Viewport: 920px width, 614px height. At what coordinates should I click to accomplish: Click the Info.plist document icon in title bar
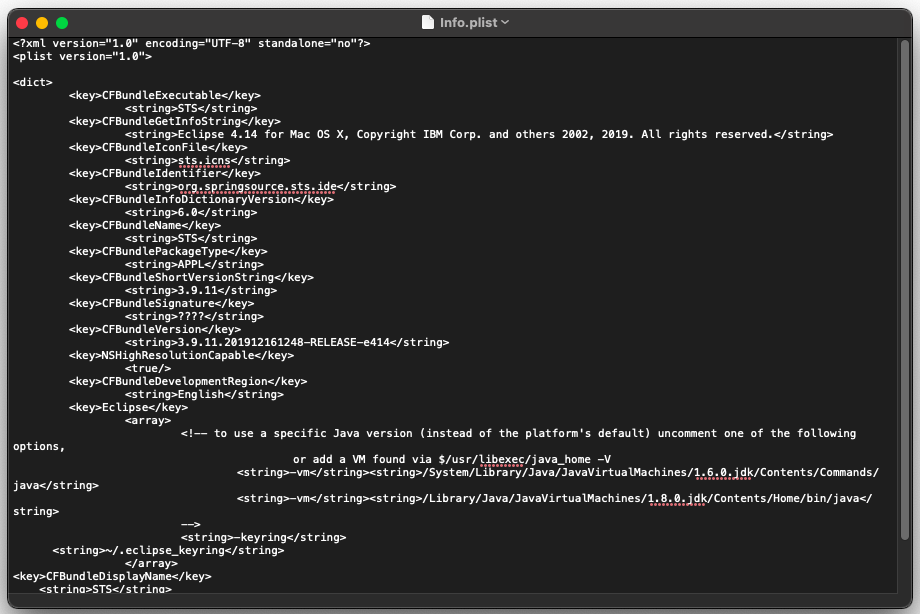point(428,23)
